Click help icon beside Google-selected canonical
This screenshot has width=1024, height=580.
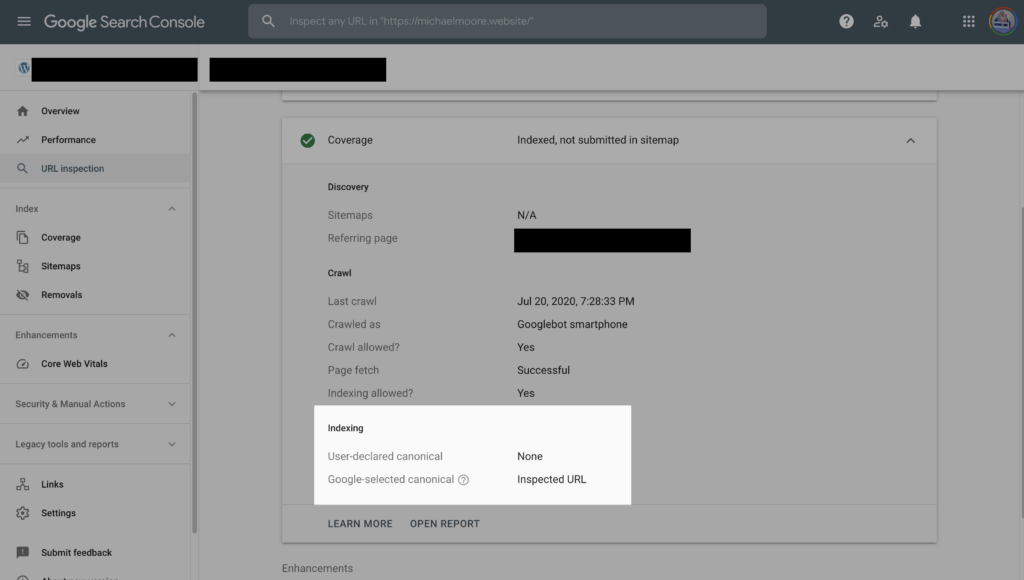pos(464,480)
